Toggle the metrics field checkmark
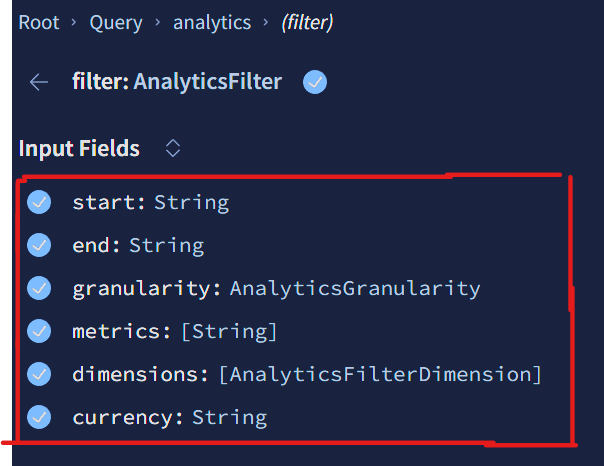 pyautogui.click(x=39, y=331)
